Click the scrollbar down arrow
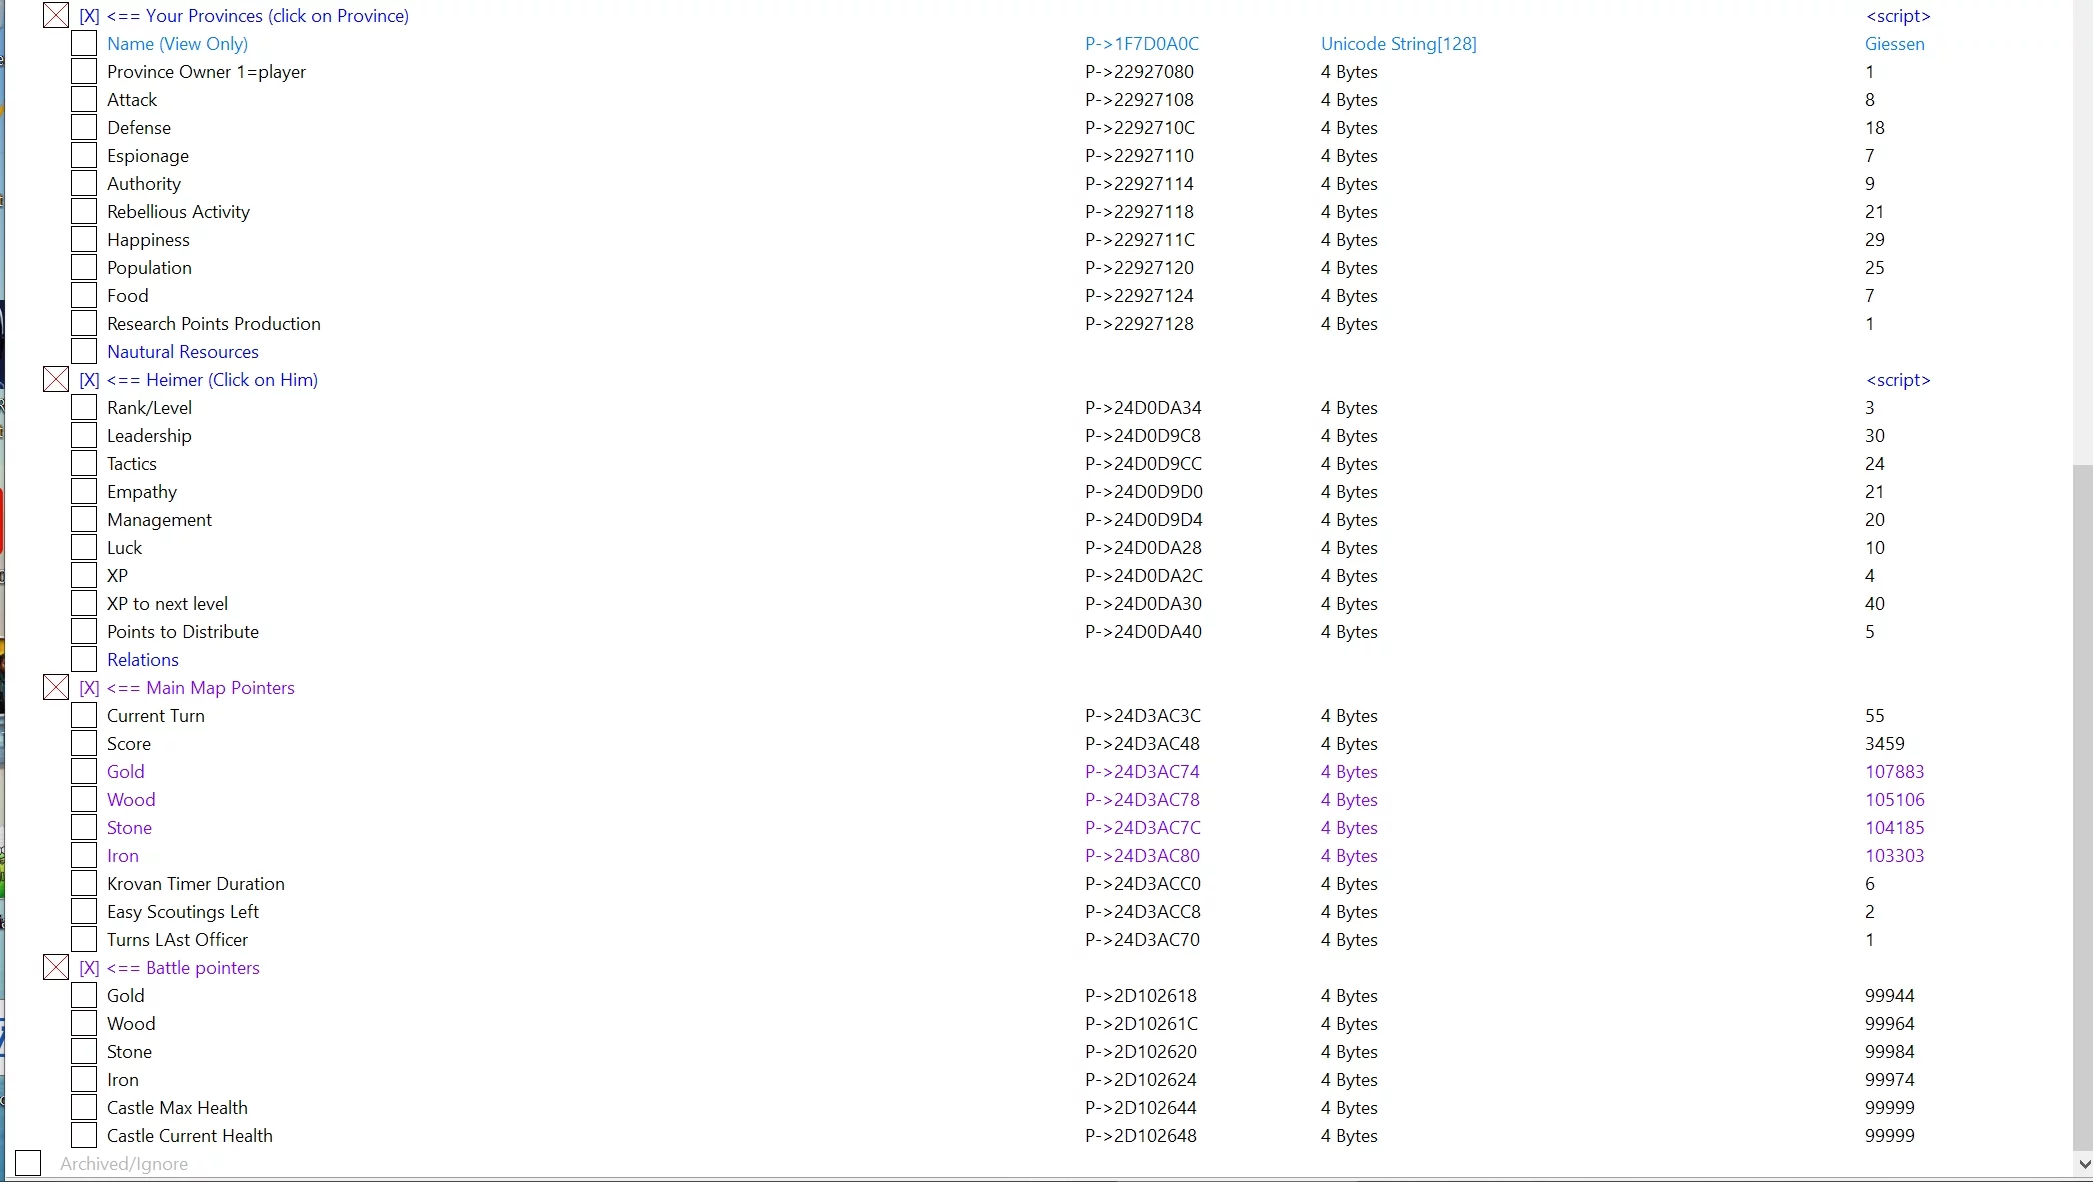The image size is (2093, 1182). pyautogui.click(x=2083, y=1164)
